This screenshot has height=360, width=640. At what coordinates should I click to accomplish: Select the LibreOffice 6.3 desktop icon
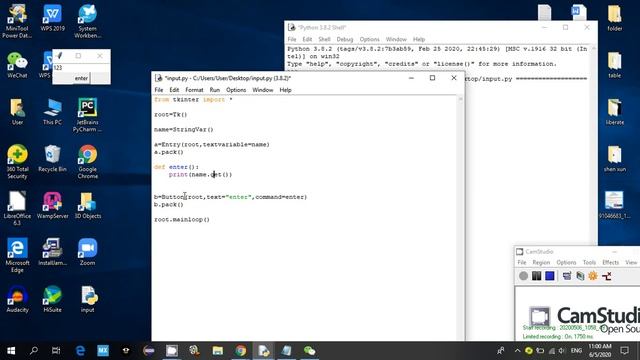pos(17,208)
